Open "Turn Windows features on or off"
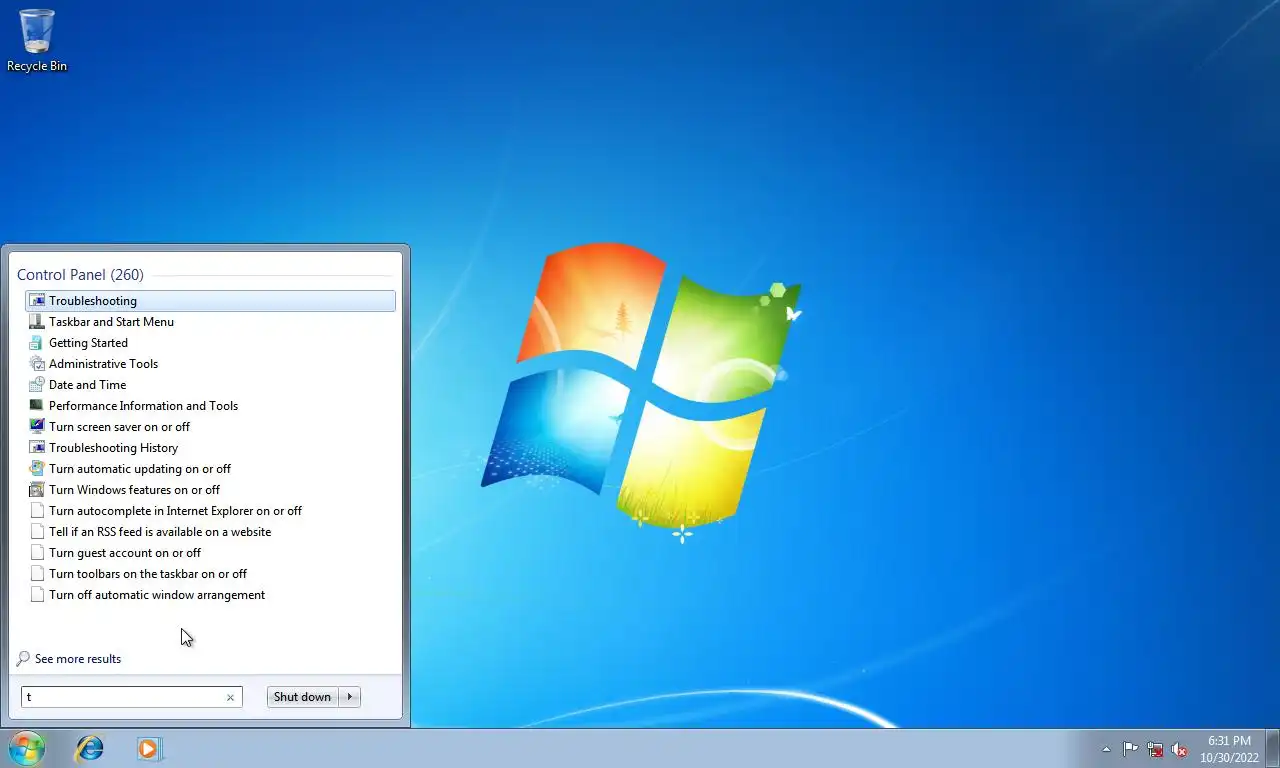1280x768 pixels. (x=210, y=490)
